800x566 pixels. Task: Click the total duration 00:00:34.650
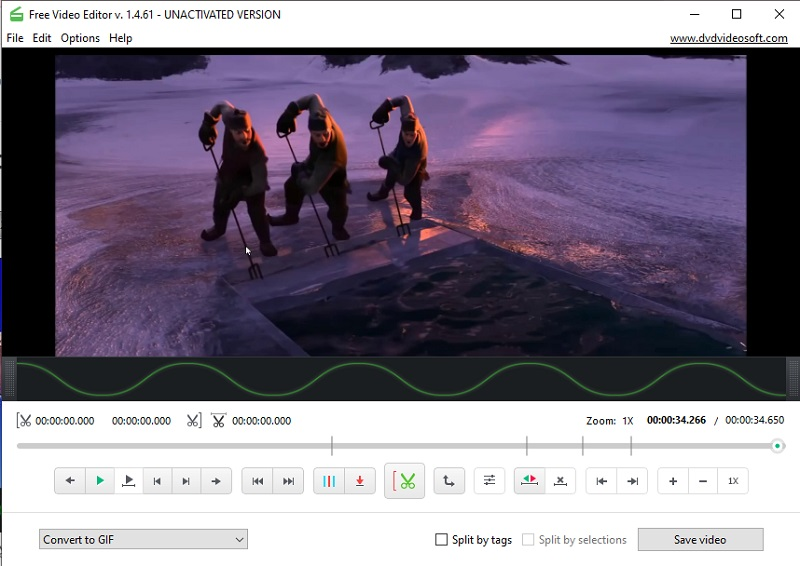click(755, 420)
